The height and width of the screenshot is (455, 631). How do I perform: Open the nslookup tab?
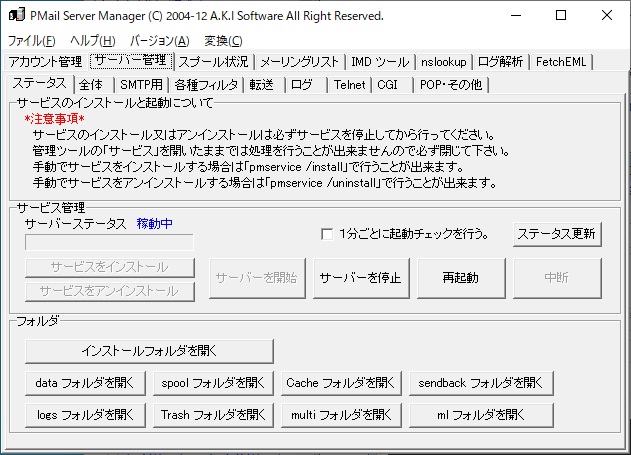(x=444, y=62)
